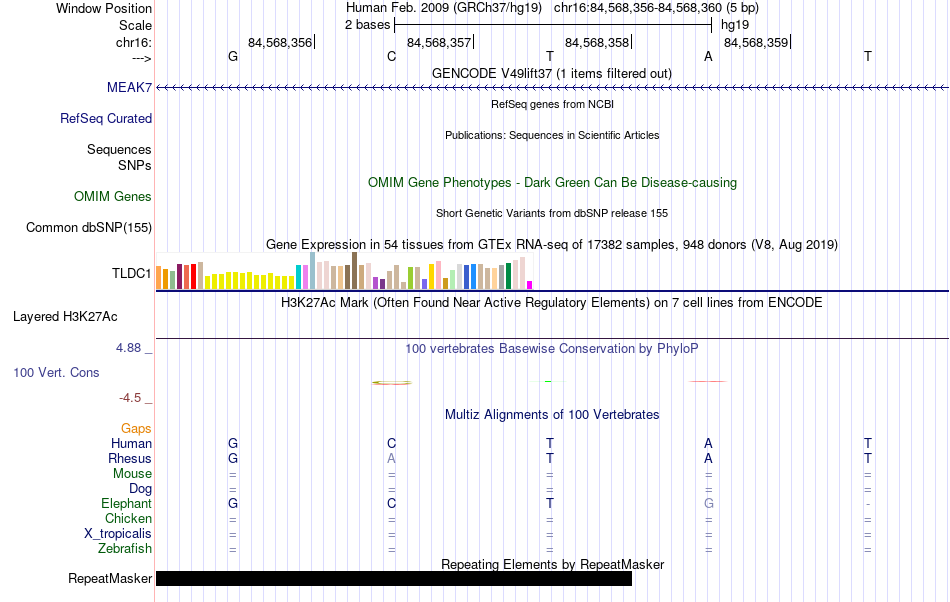Viewport: 950px width, 602px height.
Task: Click the hg19 label beside scale bar
Action: [735, 25]
